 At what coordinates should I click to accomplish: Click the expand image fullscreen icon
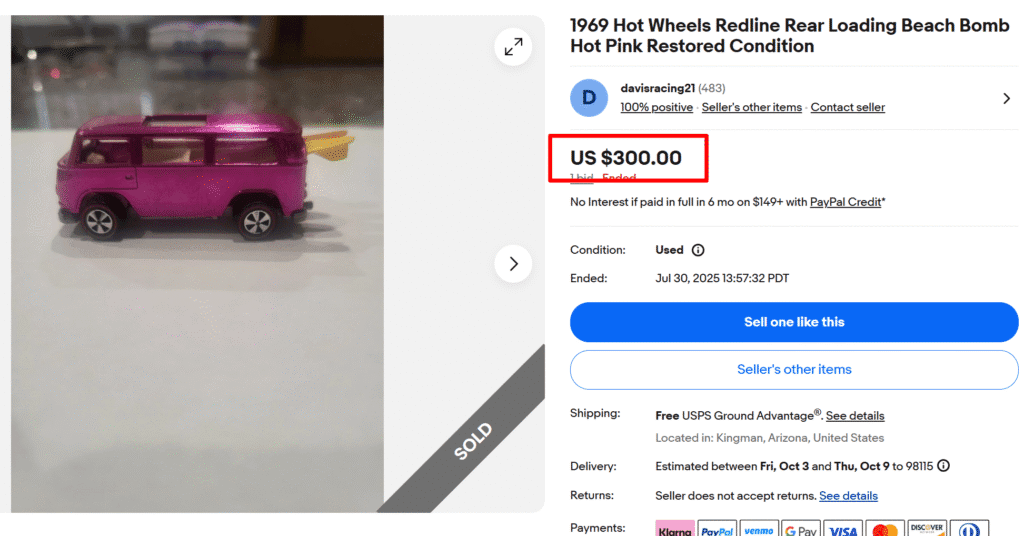513,47
